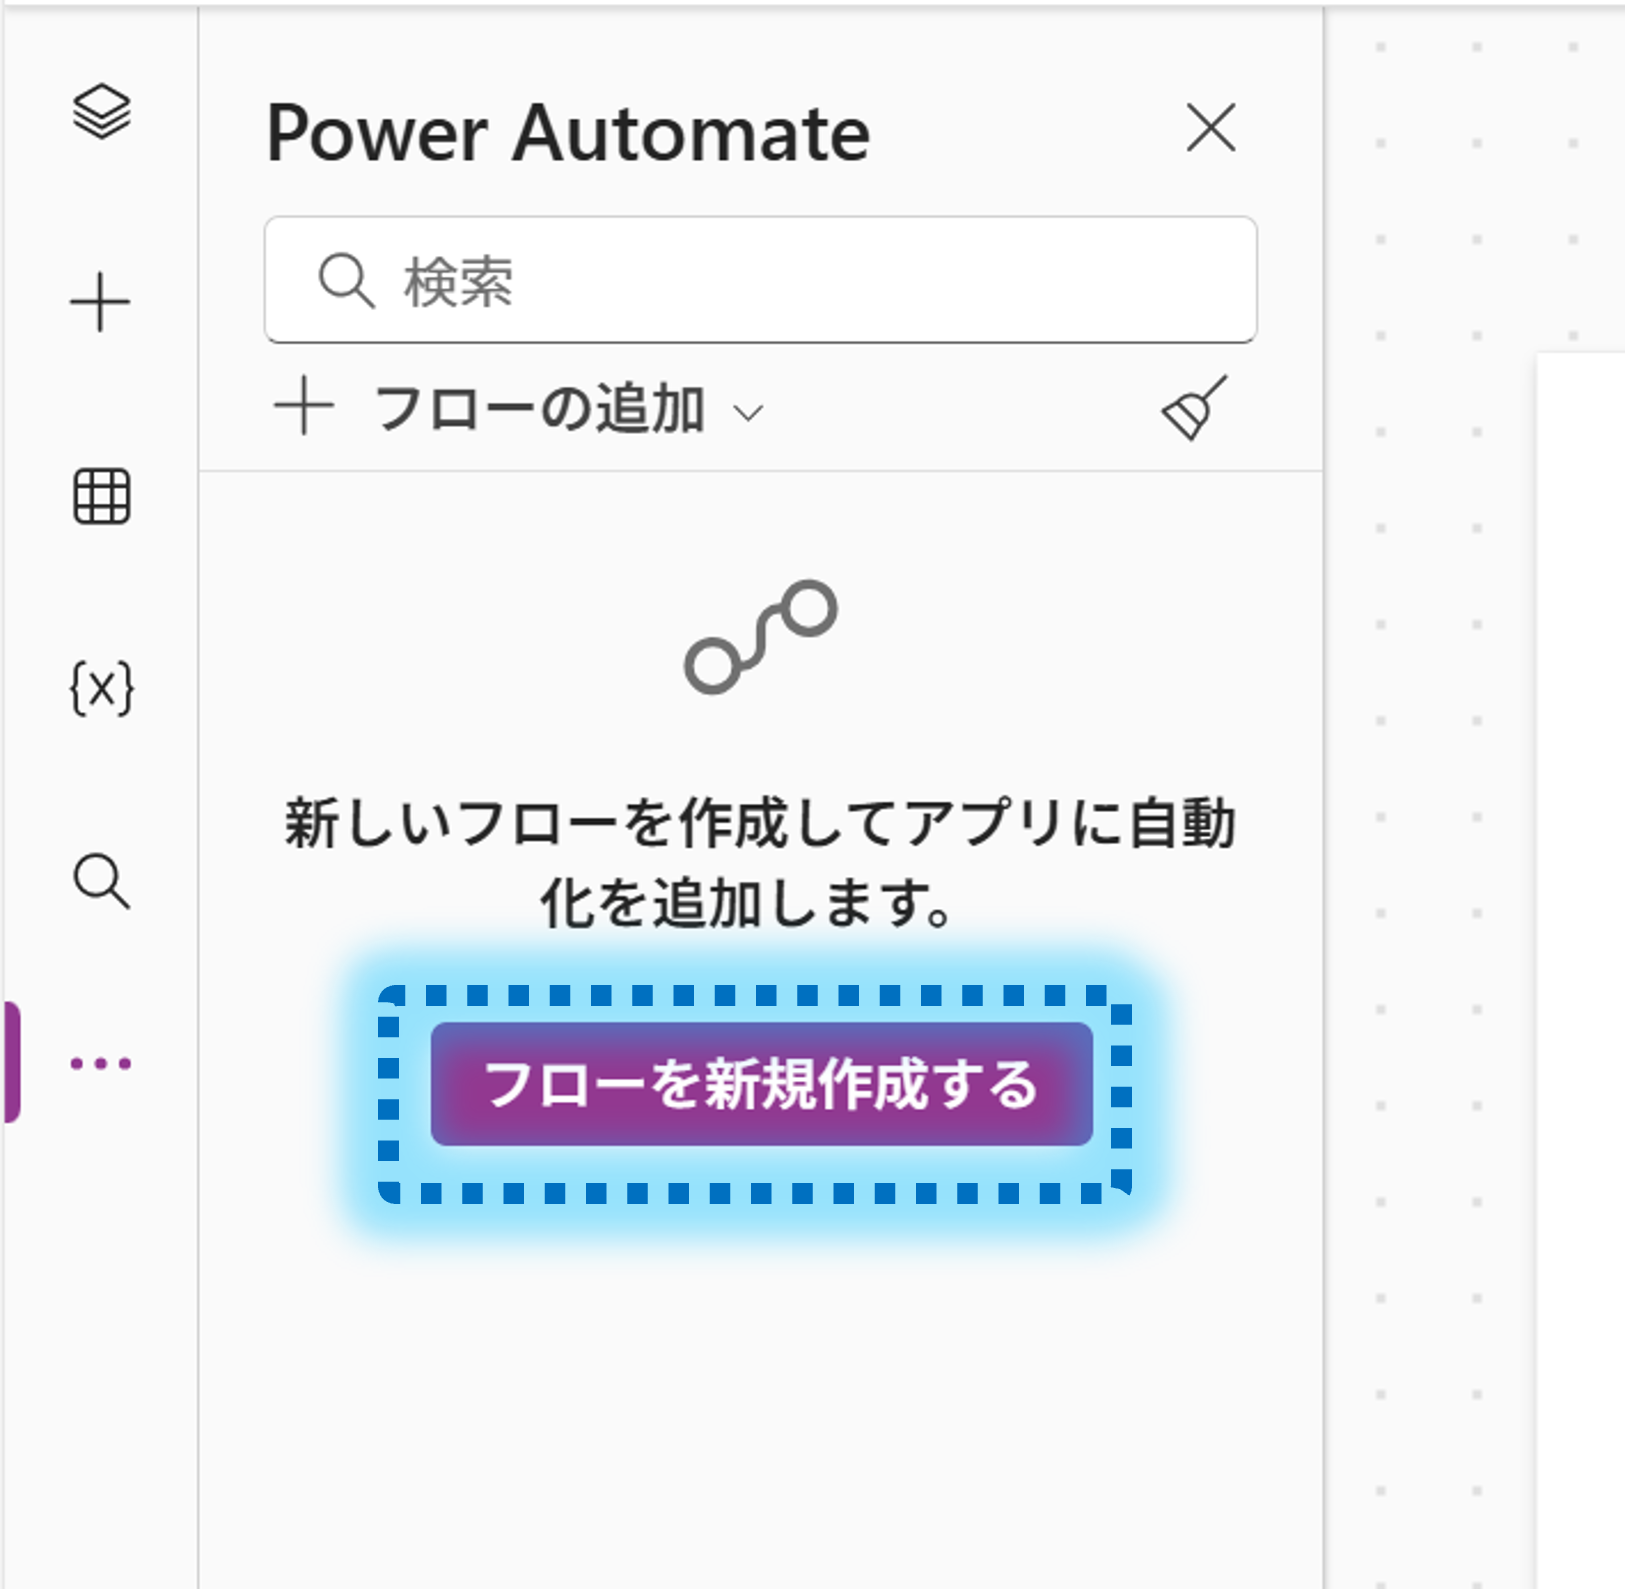Viewport: 1625px width, 1589px height.
Task: Open the Variables {x} icon
Action: (x=102, y=688)
